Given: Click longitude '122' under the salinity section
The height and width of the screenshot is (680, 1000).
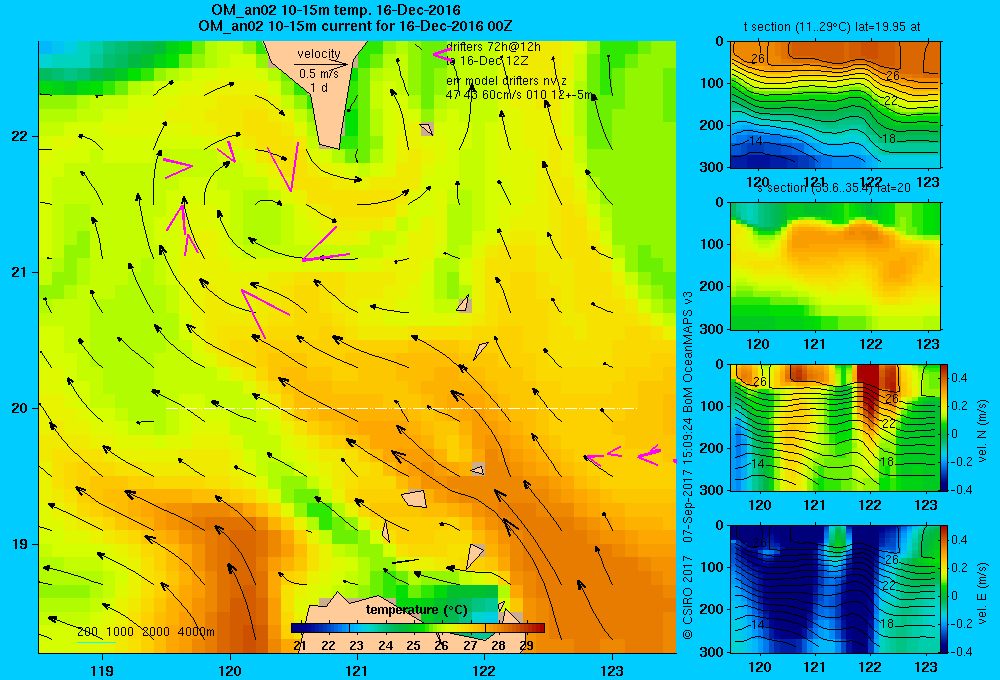Looking at the screenshot, I should 871,344.
